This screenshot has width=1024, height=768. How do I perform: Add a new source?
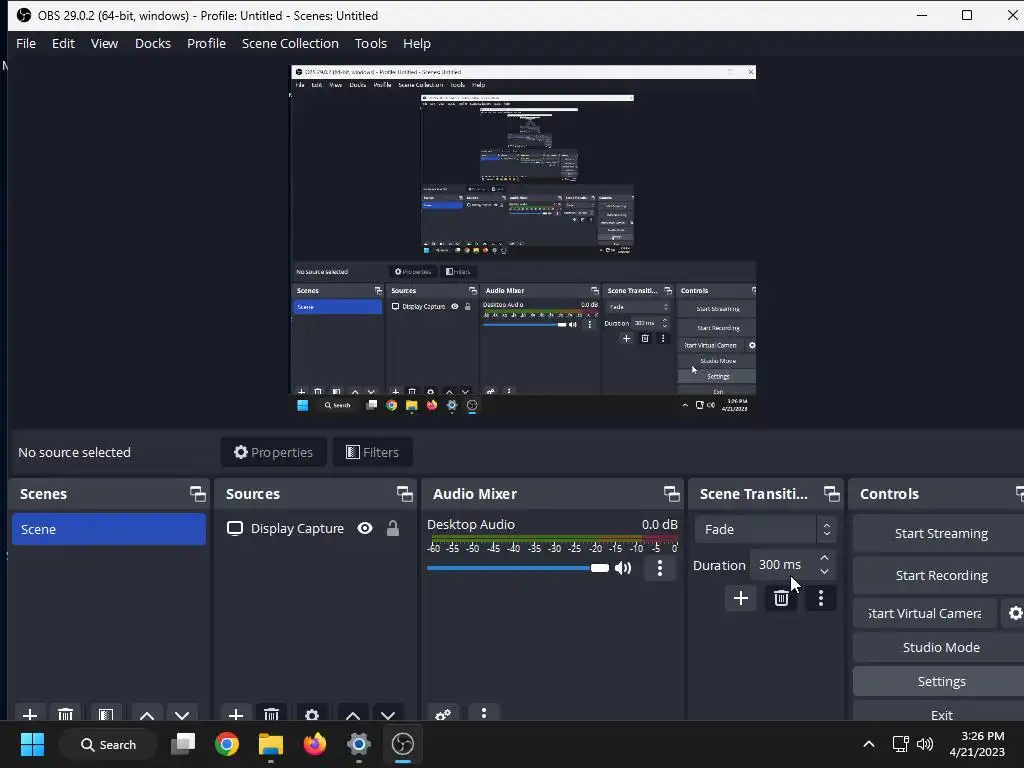point(236,714)
